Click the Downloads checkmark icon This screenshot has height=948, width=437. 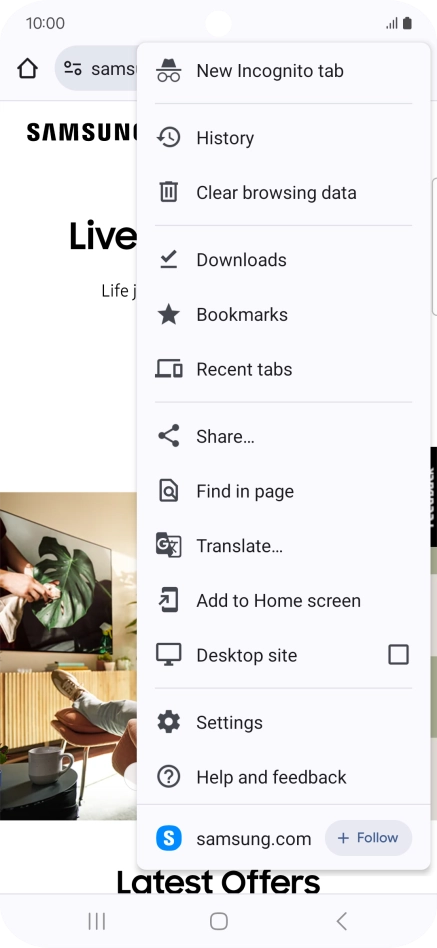[x=169, y=259]
